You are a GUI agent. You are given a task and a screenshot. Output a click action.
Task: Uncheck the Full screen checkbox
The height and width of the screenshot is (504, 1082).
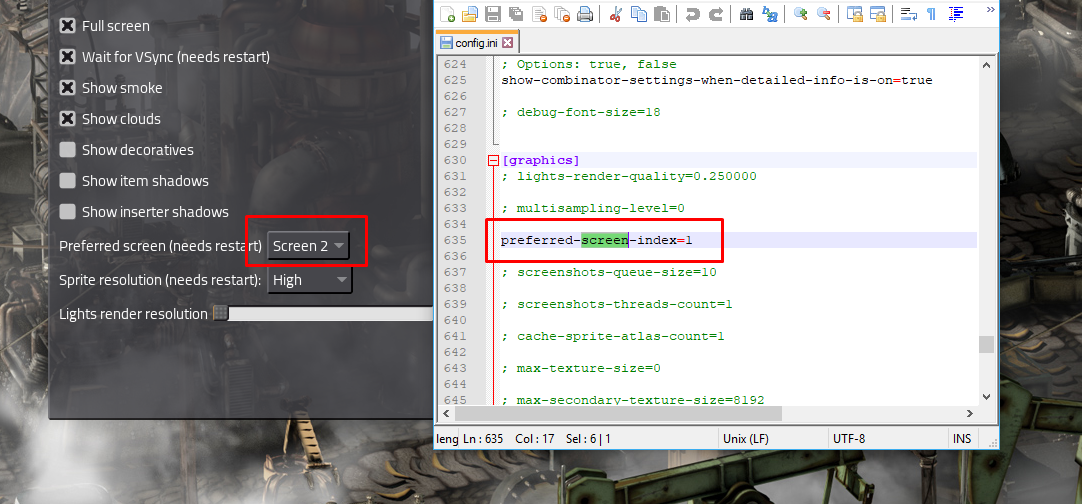coord(67,26)
